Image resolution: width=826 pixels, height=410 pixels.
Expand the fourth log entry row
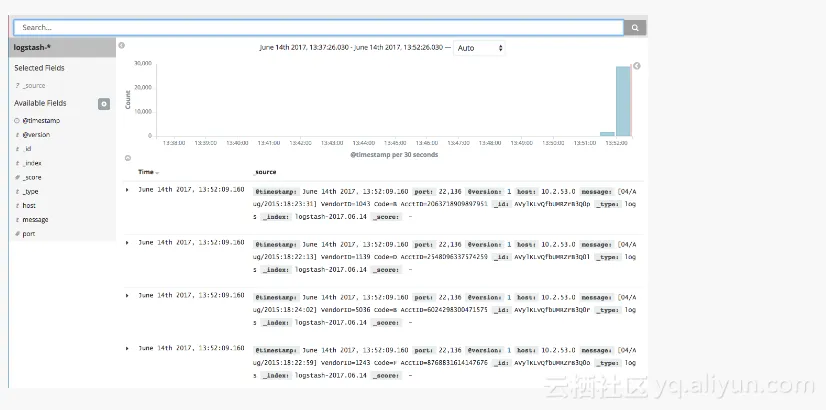(127, 348)
